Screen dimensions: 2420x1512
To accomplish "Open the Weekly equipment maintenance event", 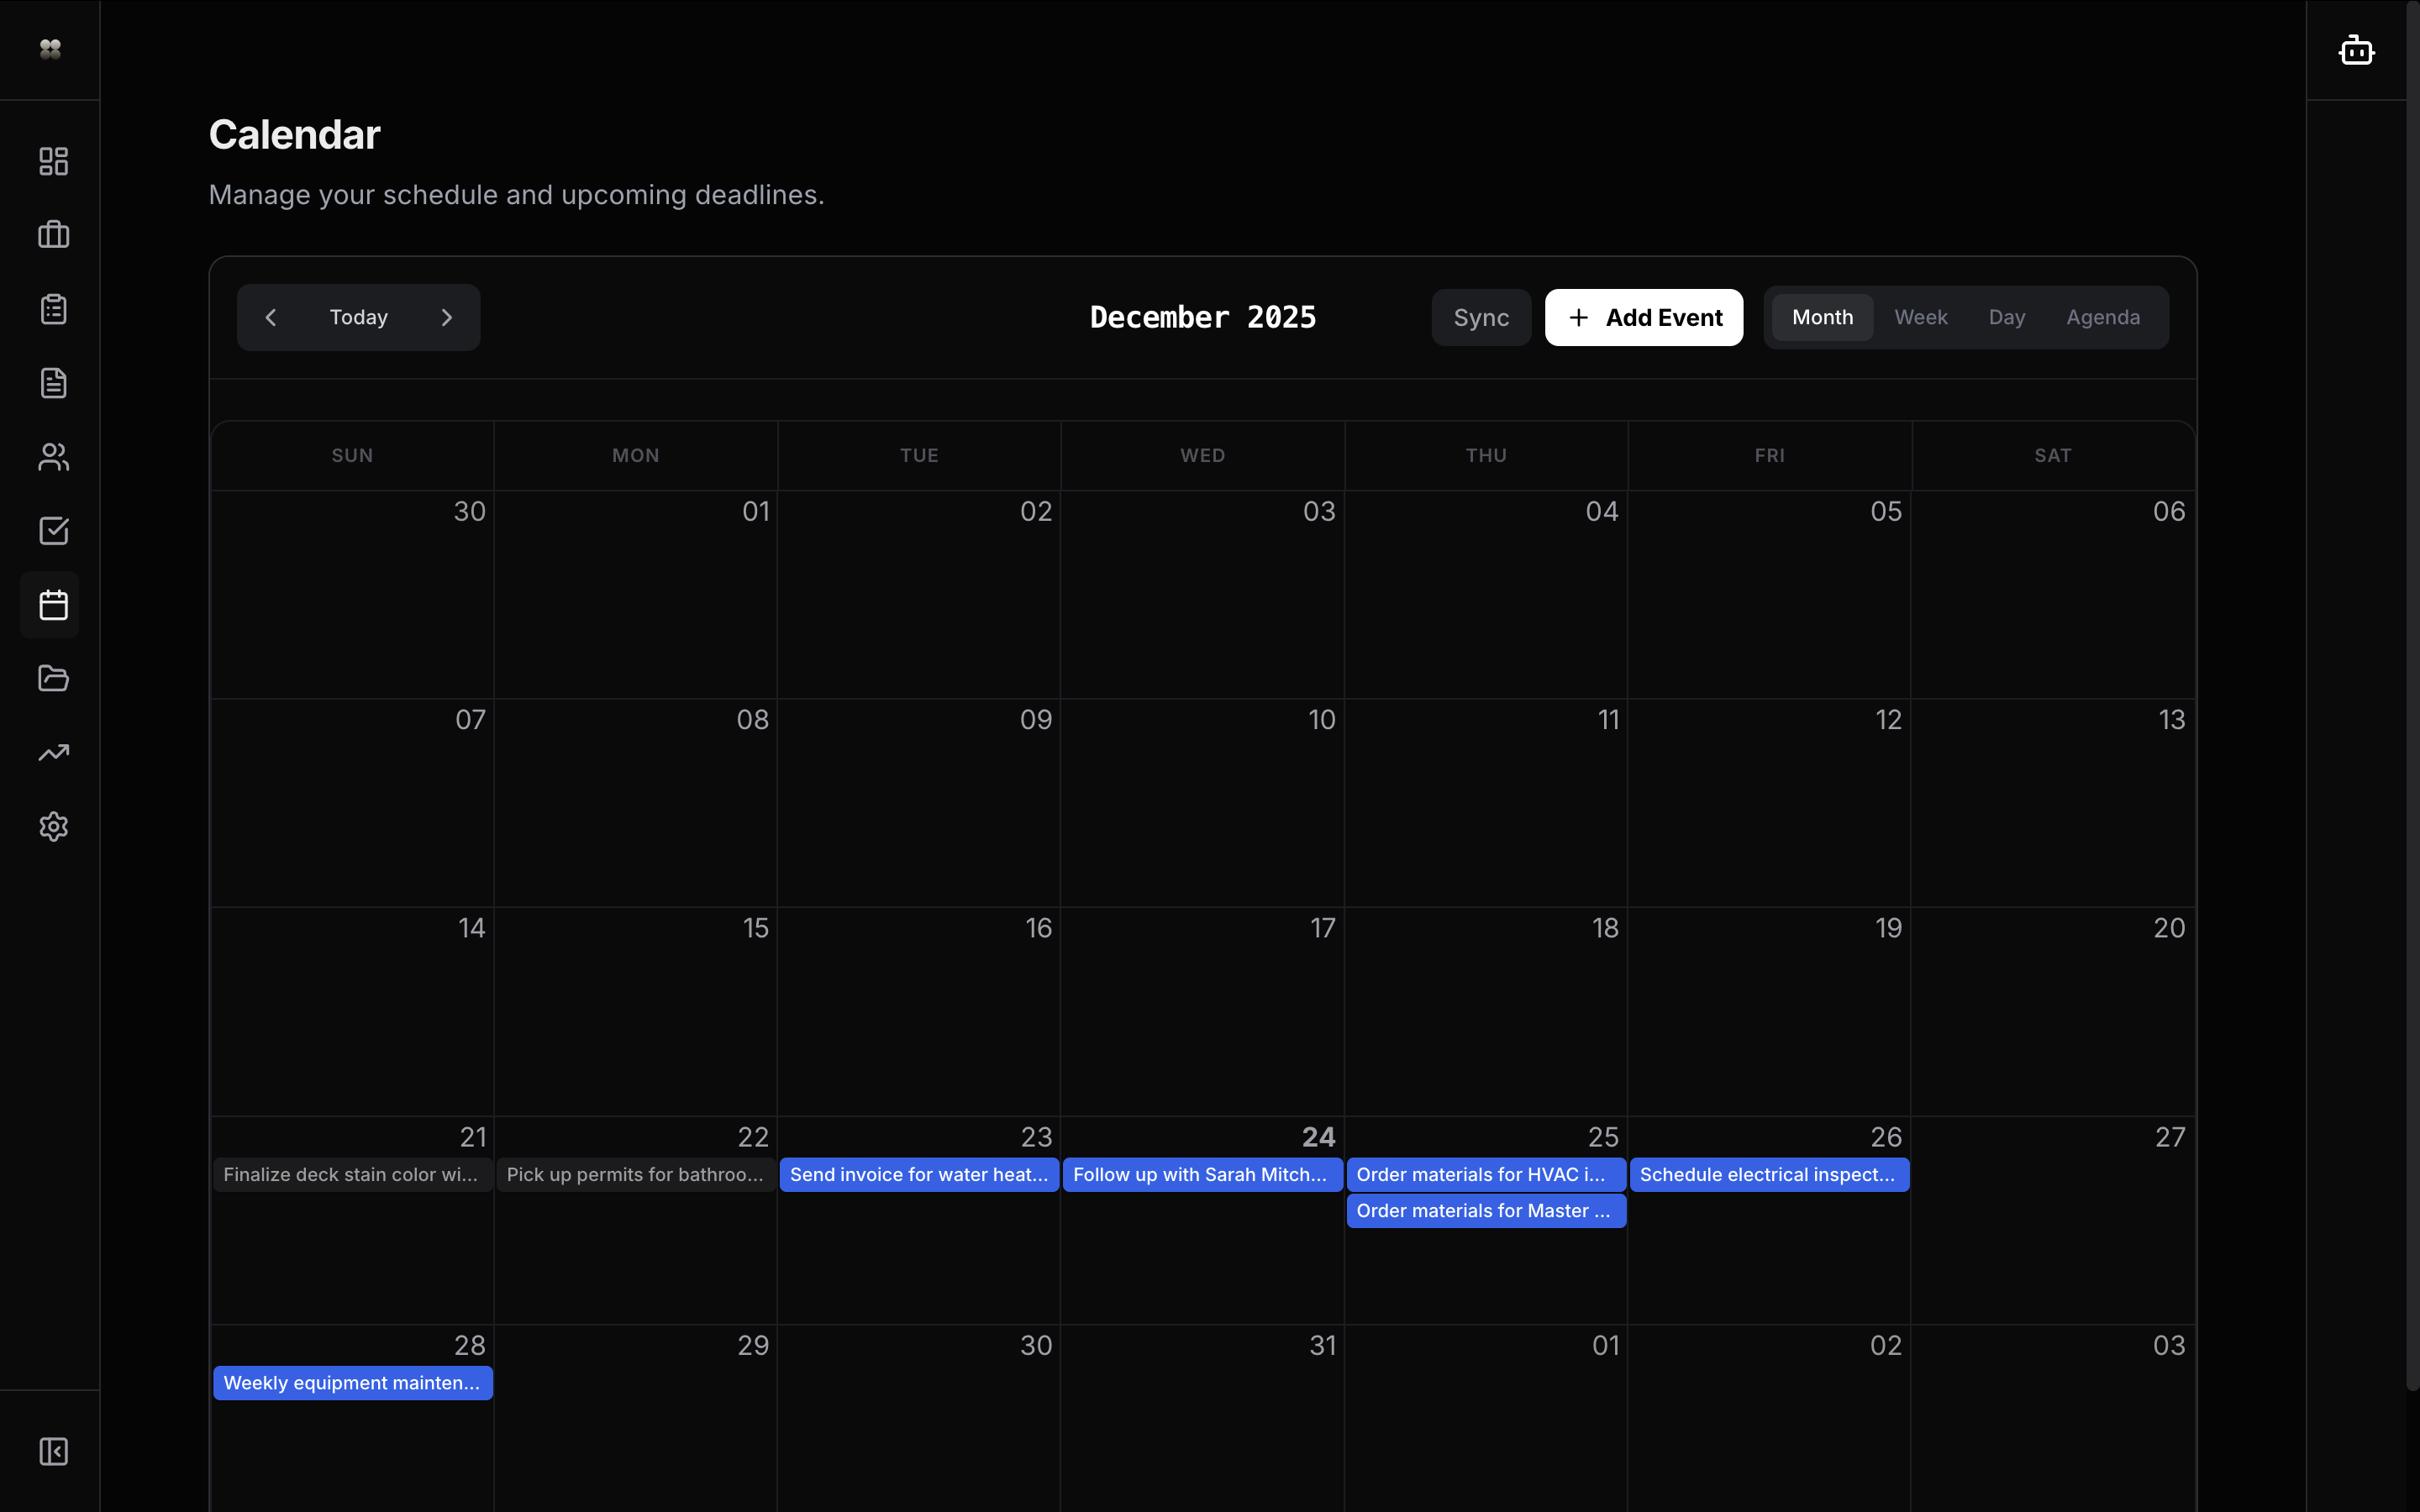I will [x=352, y=1383].
